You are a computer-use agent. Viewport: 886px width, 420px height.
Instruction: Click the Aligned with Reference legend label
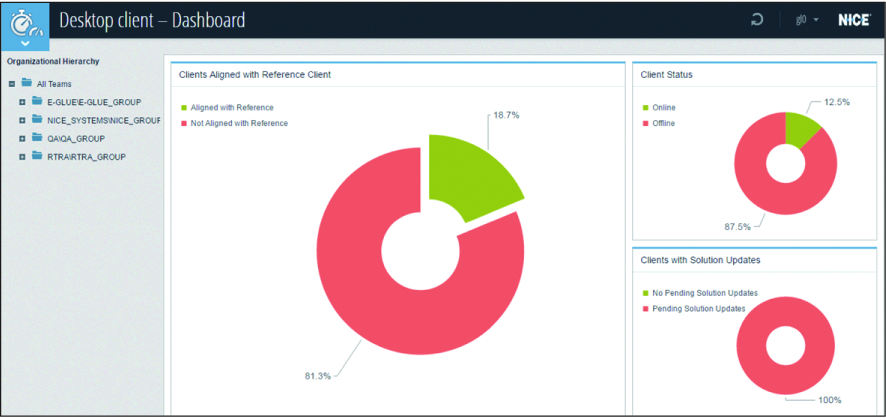[x=232, y=107]
